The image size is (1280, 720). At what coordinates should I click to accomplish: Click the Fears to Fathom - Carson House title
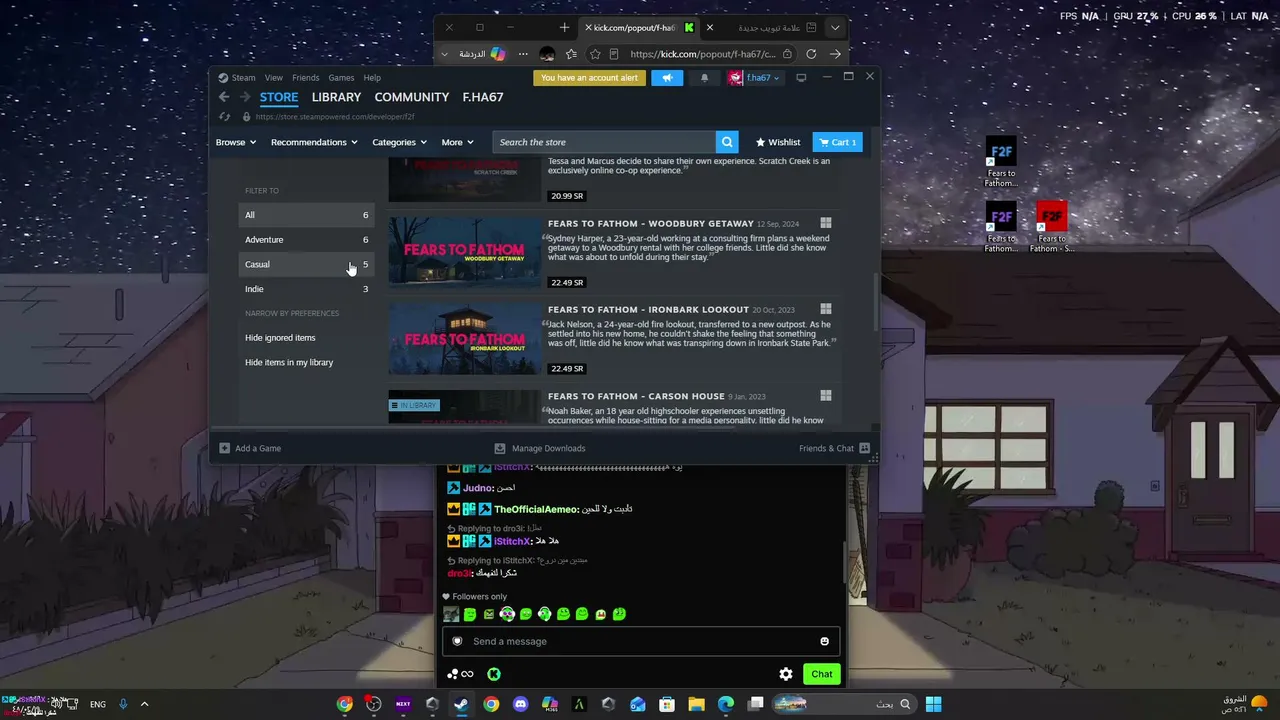(636, 396)
